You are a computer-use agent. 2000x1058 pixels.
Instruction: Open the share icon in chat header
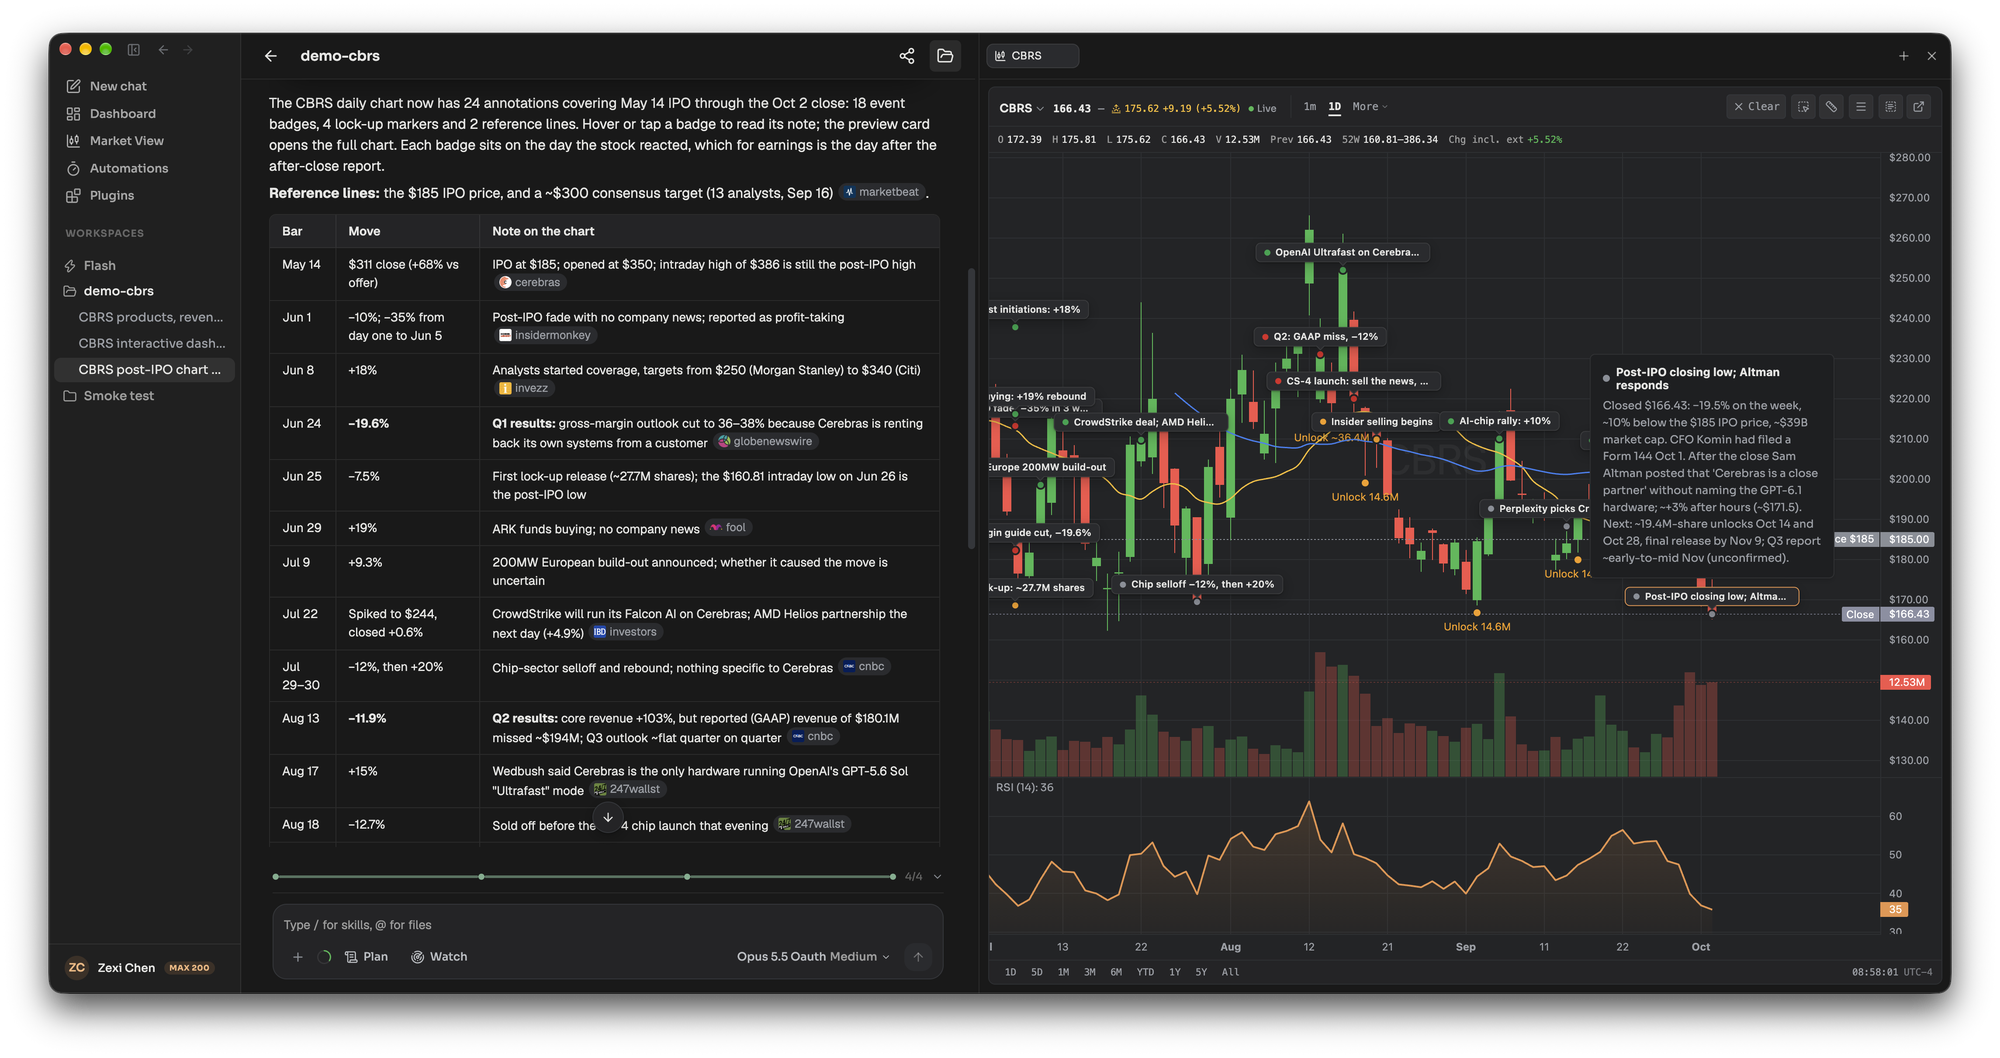point(906,56)
